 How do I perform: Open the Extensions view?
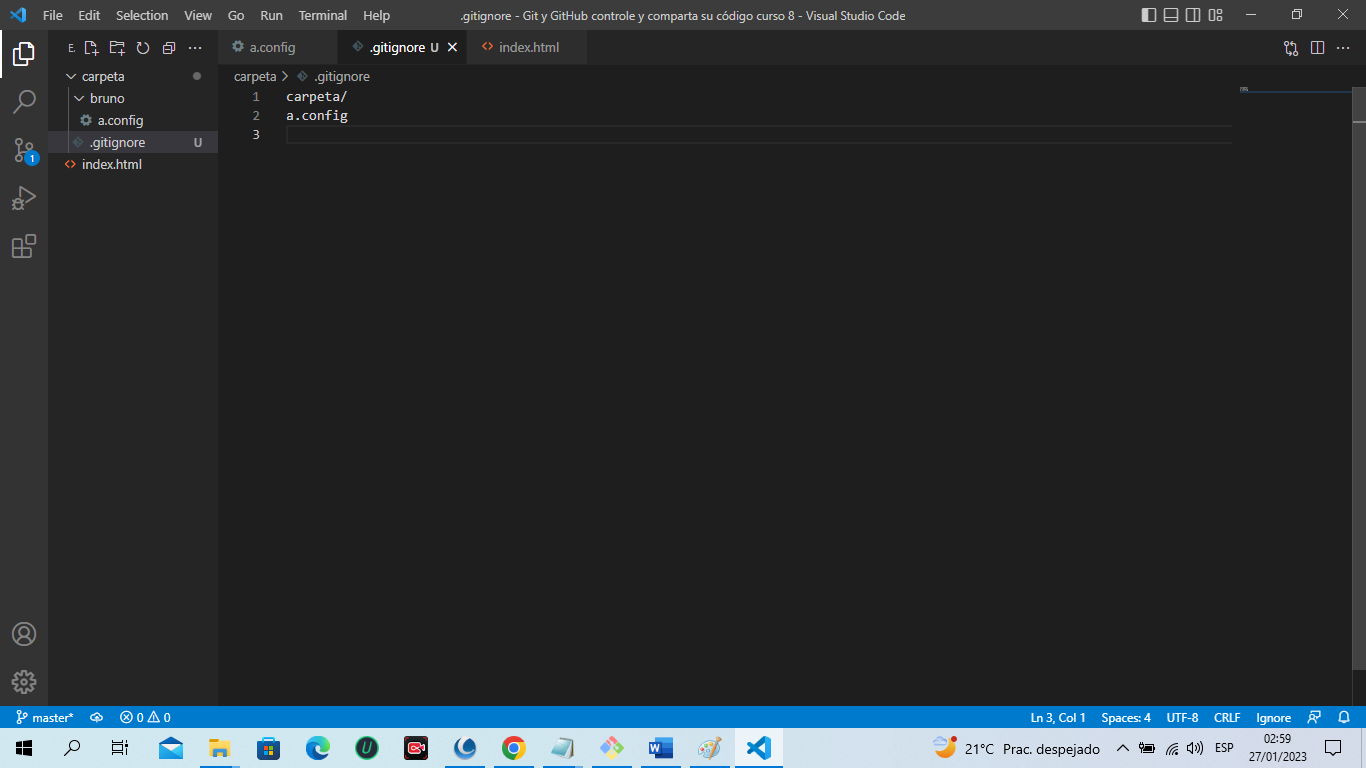[24, 246]
